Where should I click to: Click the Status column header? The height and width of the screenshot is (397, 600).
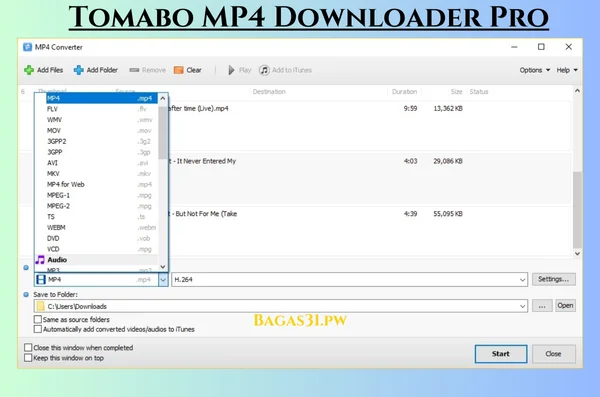(x=479, y=91)
